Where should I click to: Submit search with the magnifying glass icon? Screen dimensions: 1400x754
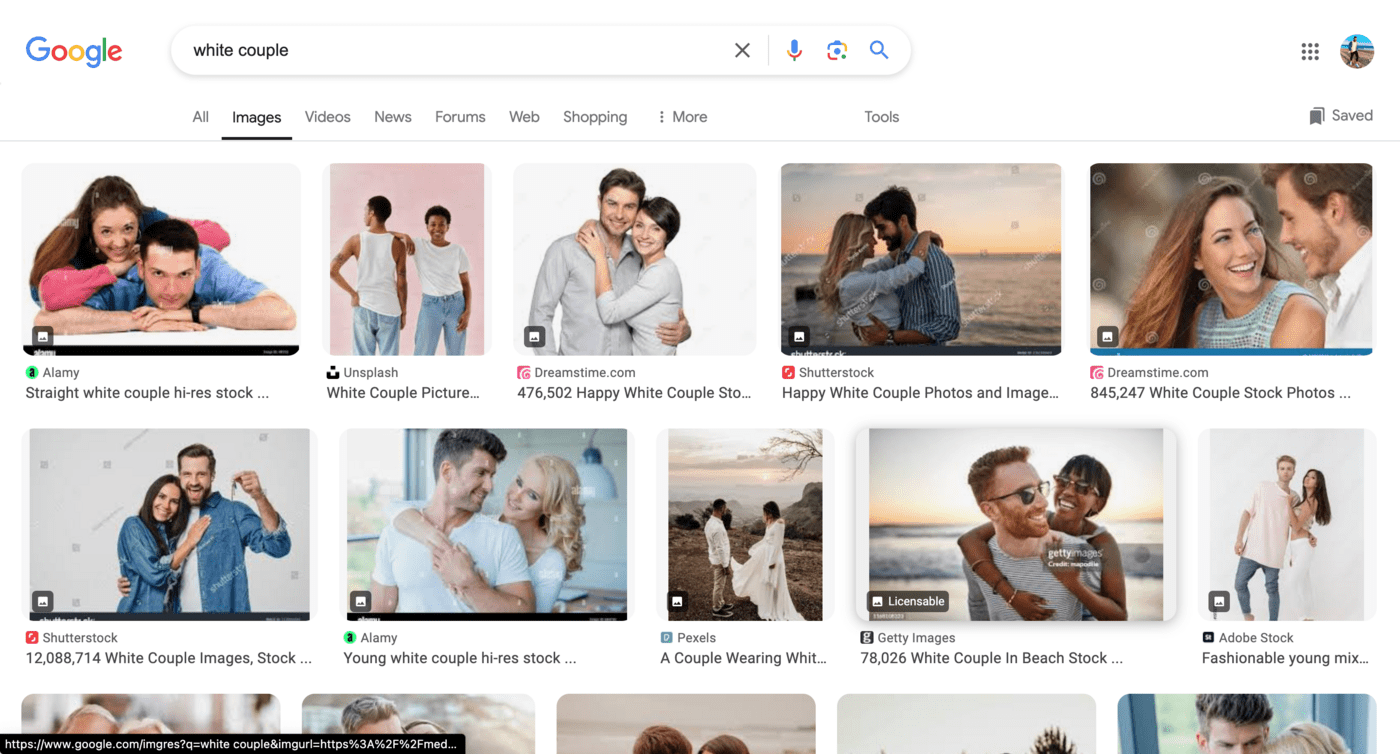click(x=879, y=50)
